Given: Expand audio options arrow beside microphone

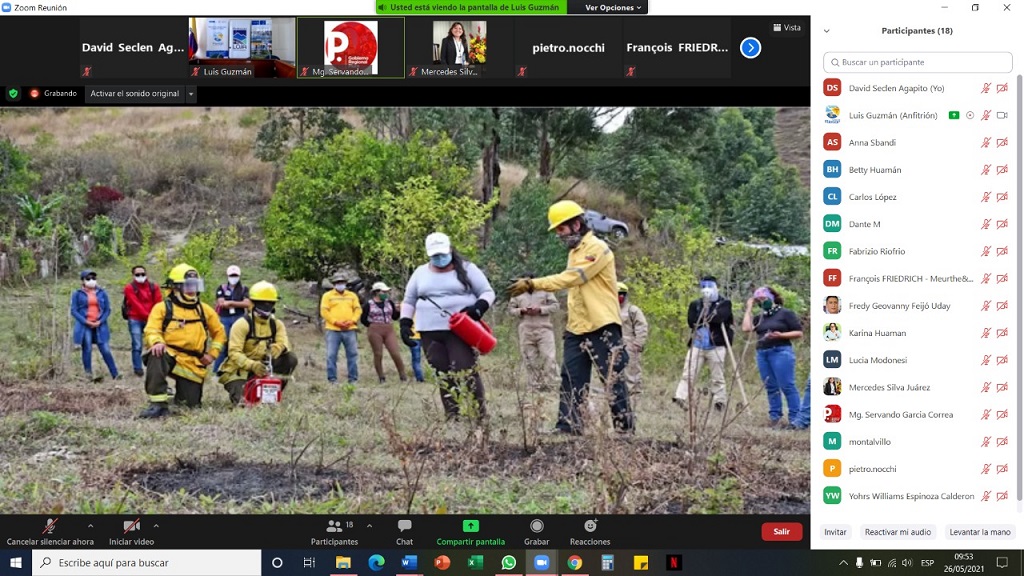Looking at the screenshot, I should point(90,526).
